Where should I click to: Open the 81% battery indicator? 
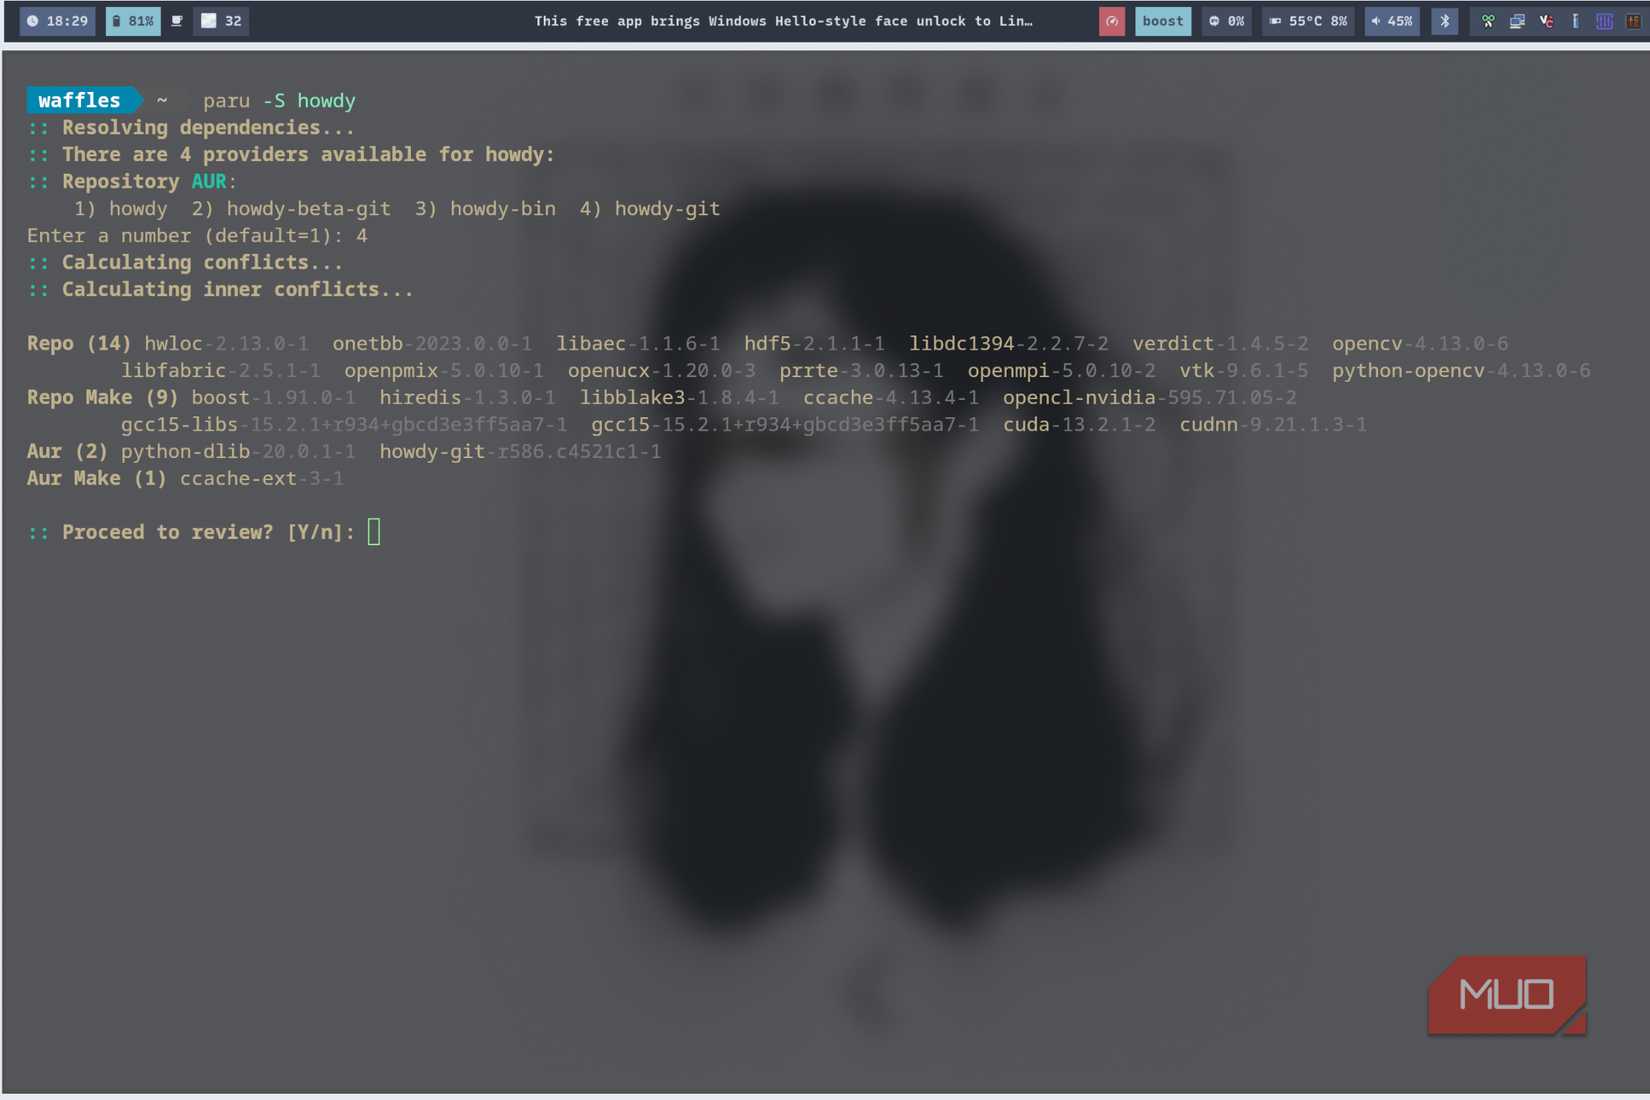[133, 21]
